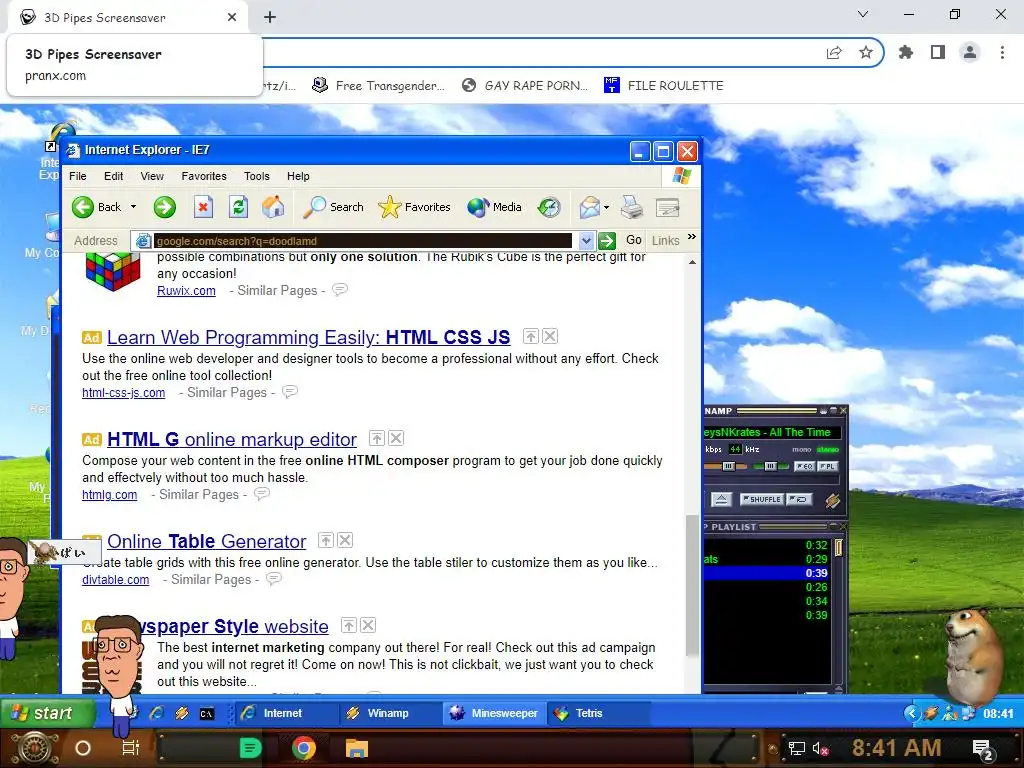Open Chrome tab search chevron

[x=863, y=14]
